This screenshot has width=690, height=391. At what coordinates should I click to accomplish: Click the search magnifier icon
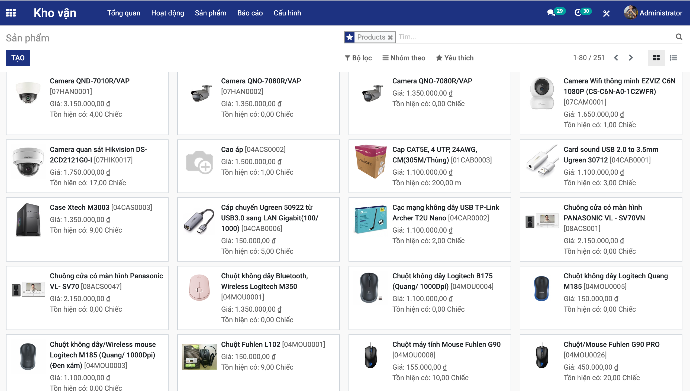(679, 37)
